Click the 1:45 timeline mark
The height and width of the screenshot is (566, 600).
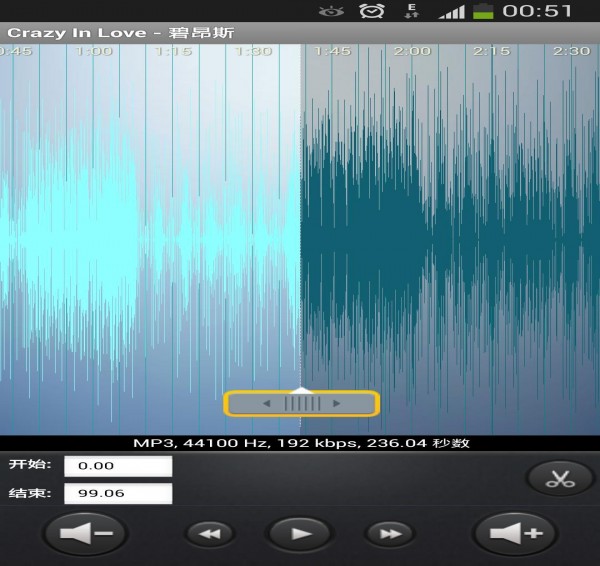[x=333, y=51]
